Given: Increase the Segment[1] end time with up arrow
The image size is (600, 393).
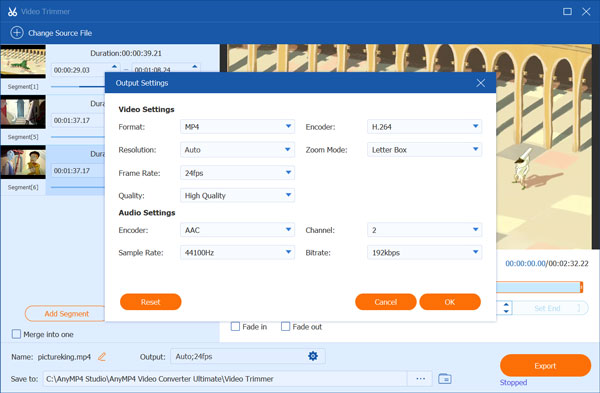Looking at the screenshot, I should click(195, 67).
